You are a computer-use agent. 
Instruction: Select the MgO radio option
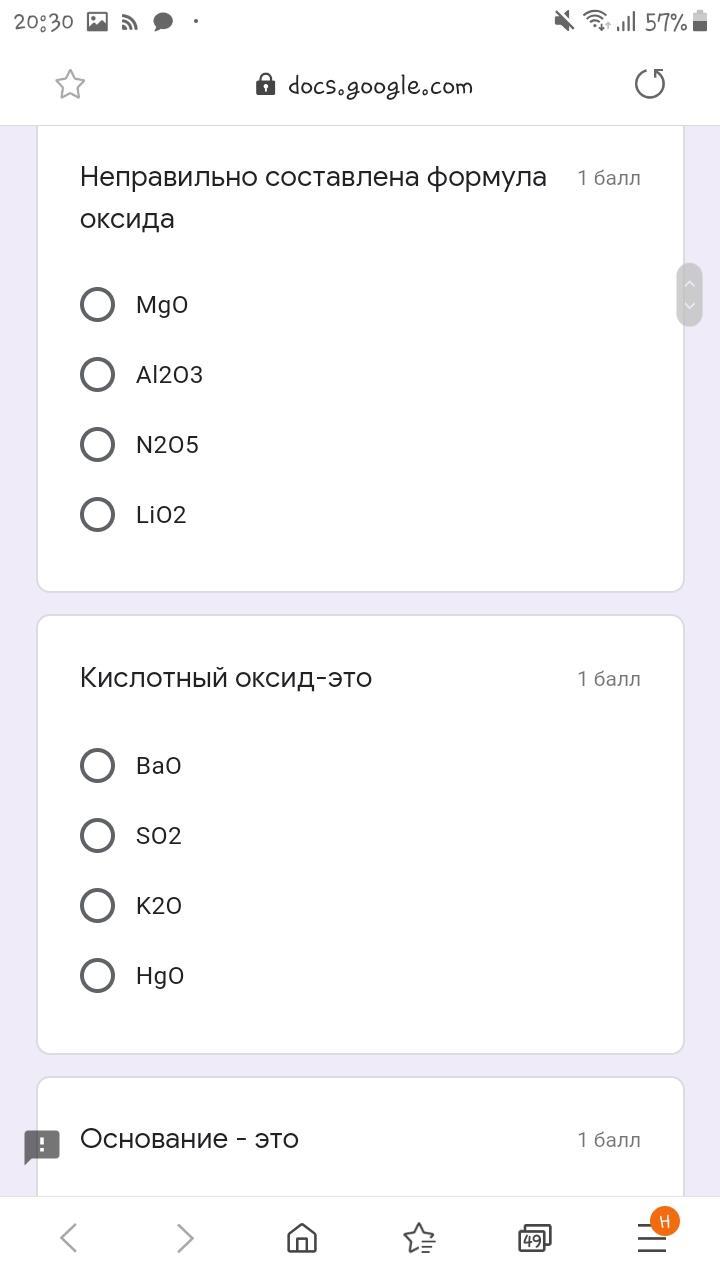[97, 305]
